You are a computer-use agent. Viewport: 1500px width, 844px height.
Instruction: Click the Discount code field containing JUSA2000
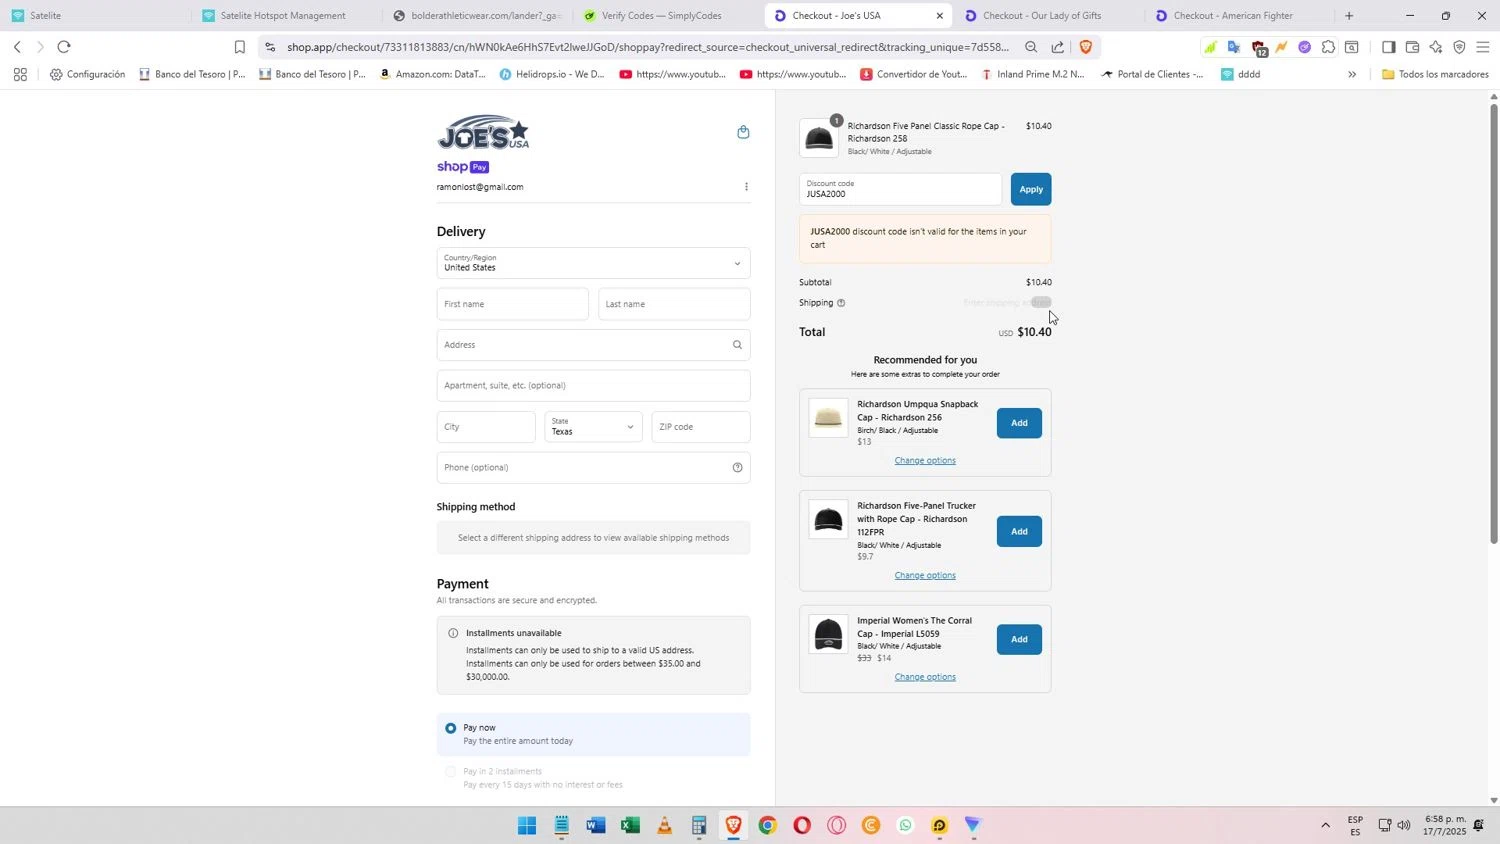click(x=900, y=189)
